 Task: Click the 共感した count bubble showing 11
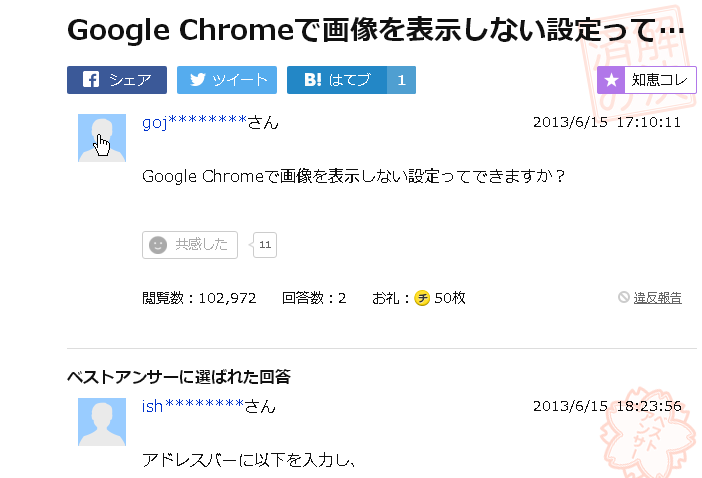pos(265,244)
